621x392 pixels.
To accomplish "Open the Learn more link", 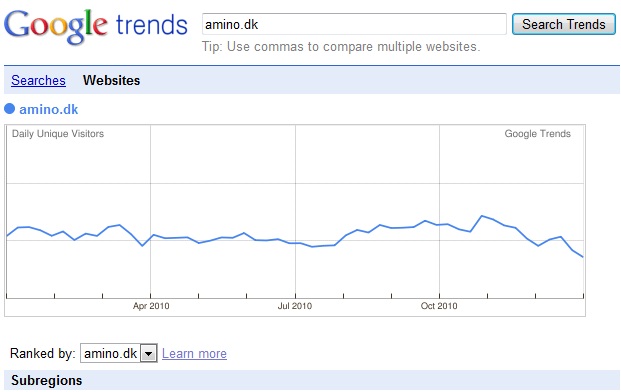I will coord(194,353).
